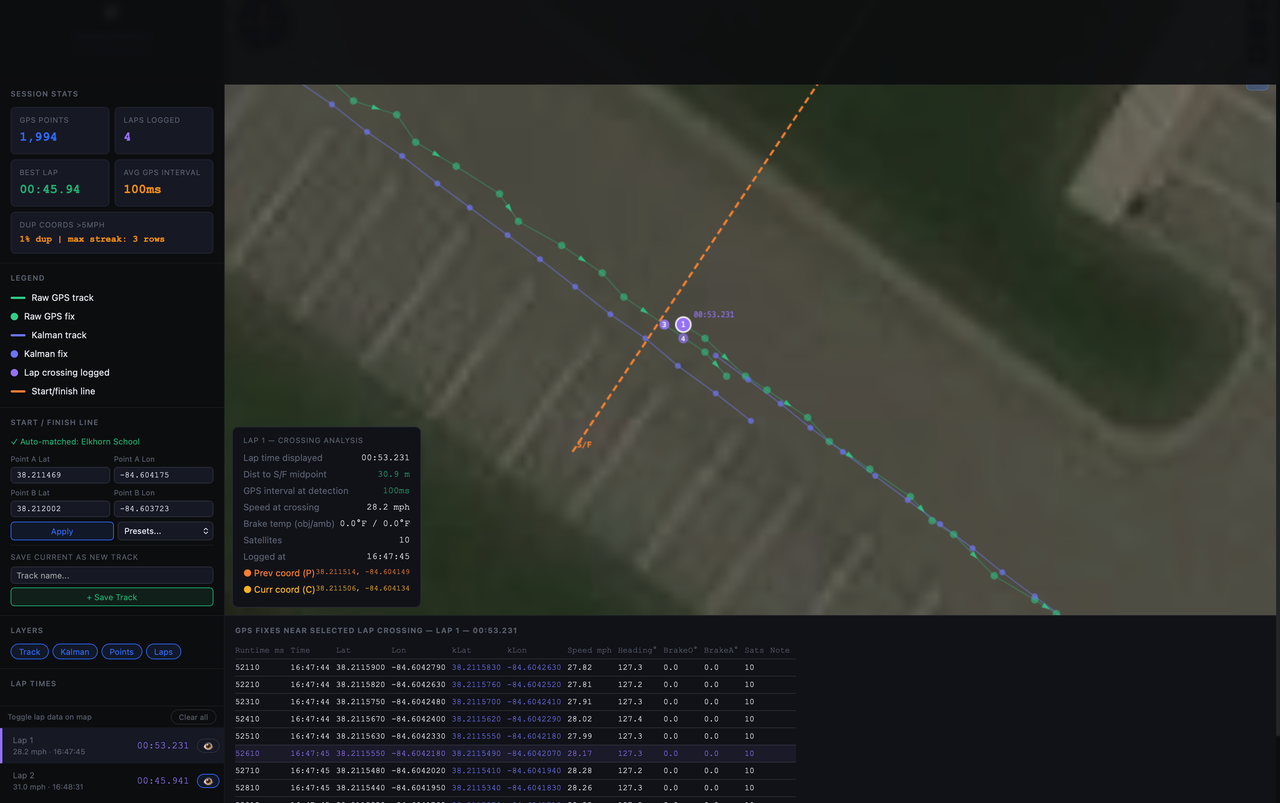
Task: Click the Avg GPS Interval card
Action: point(163,182)
